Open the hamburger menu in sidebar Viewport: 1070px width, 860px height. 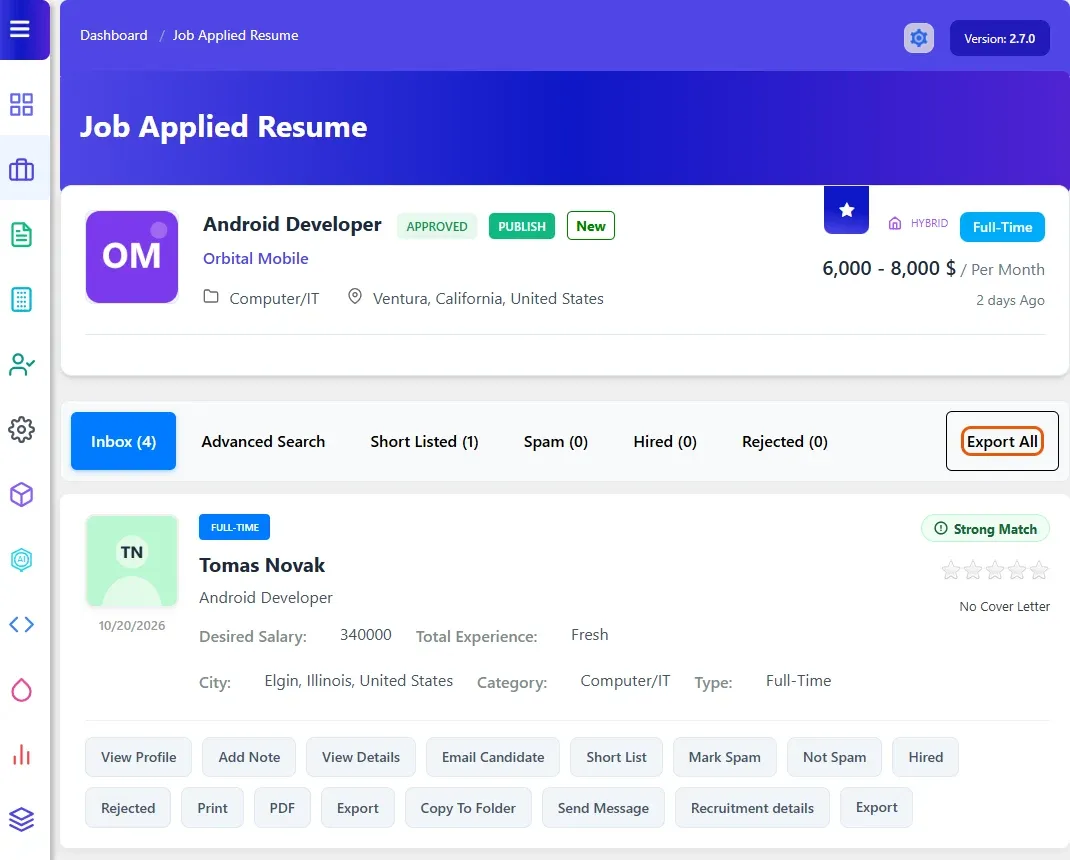click(20, 29)
